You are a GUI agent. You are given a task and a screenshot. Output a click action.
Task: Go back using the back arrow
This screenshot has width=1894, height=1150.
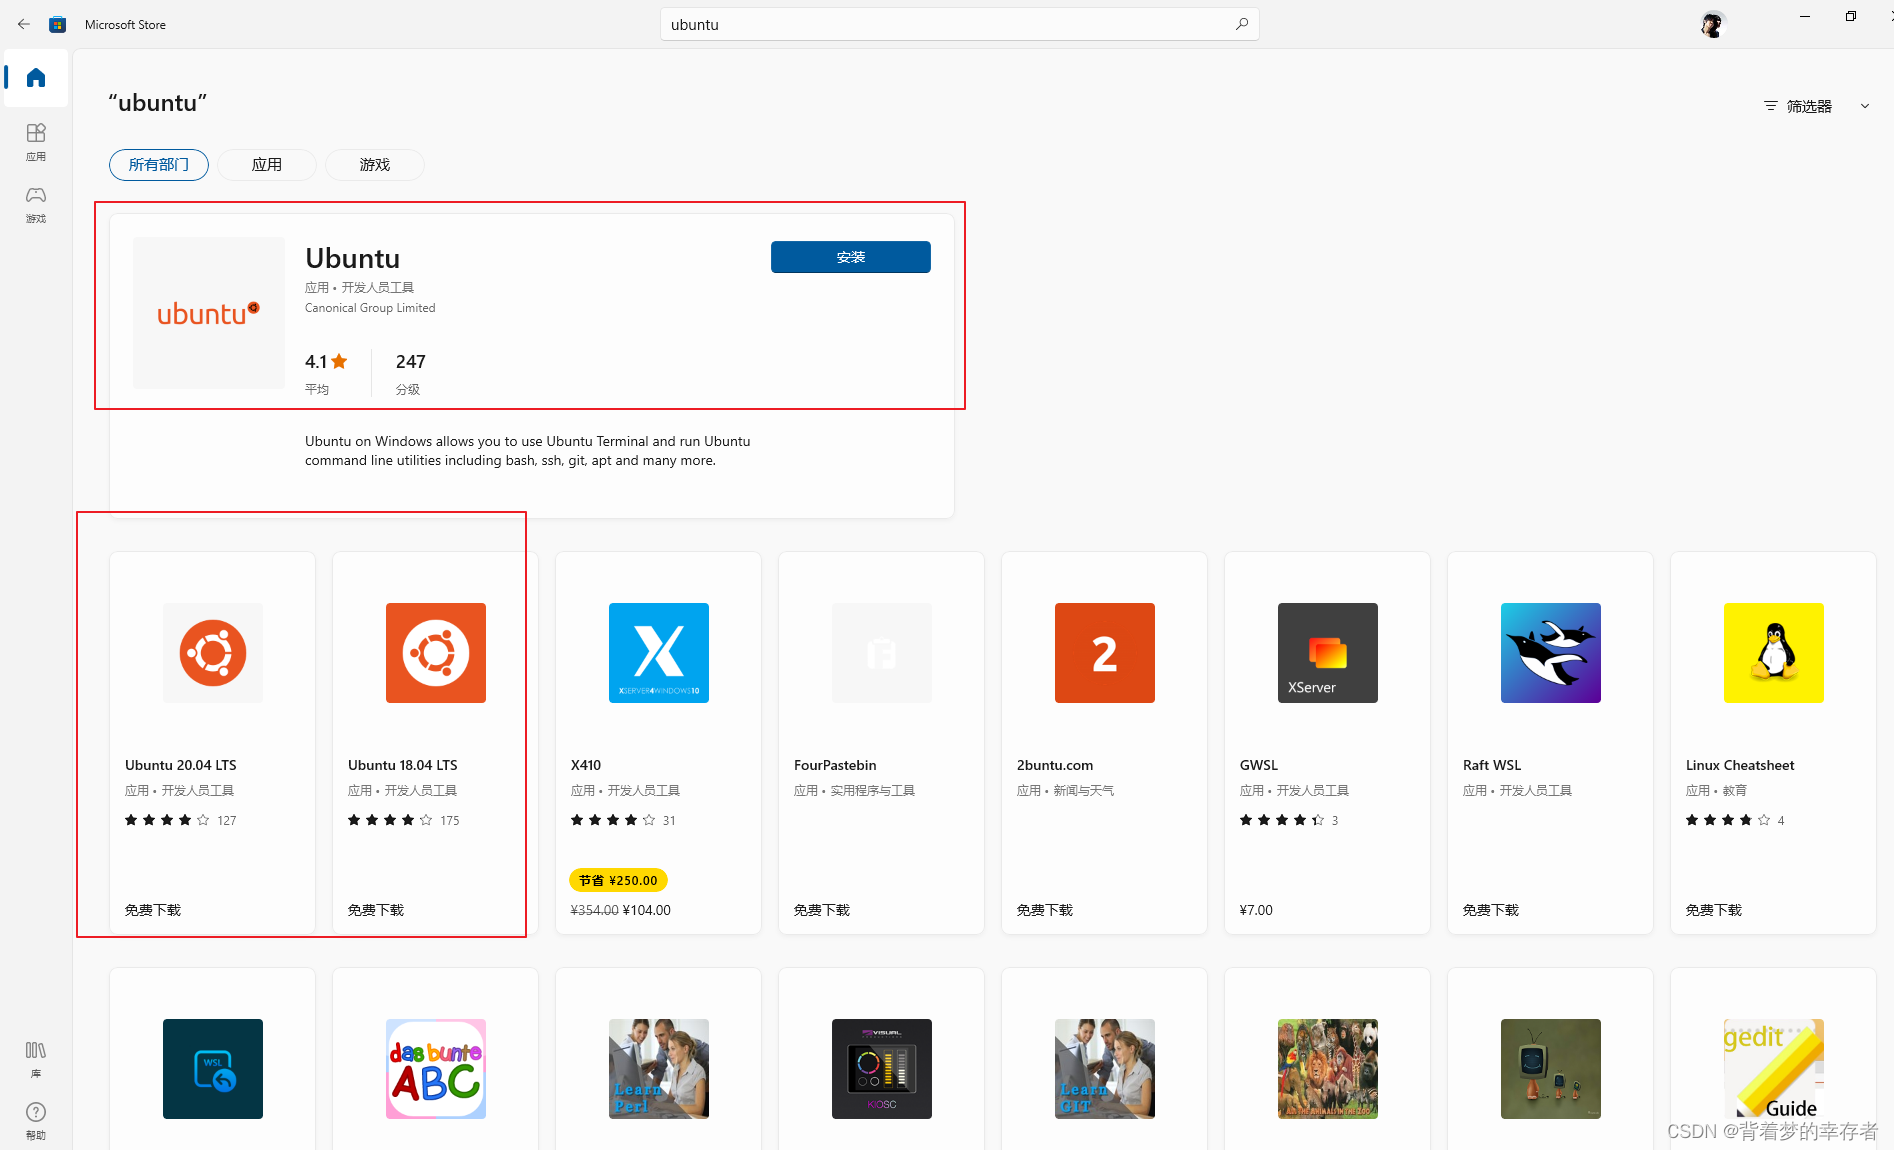point(24,24)
